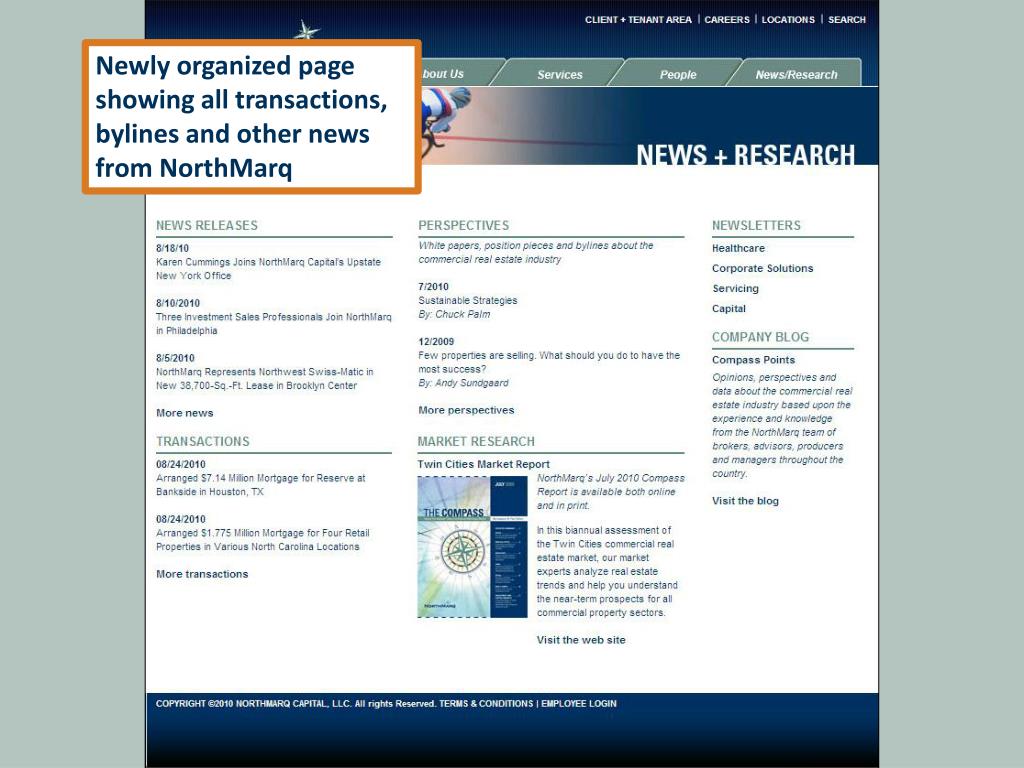Screen dimensions: 1024x768
Task: Click the Search link in header
Action: pos(846,20)
